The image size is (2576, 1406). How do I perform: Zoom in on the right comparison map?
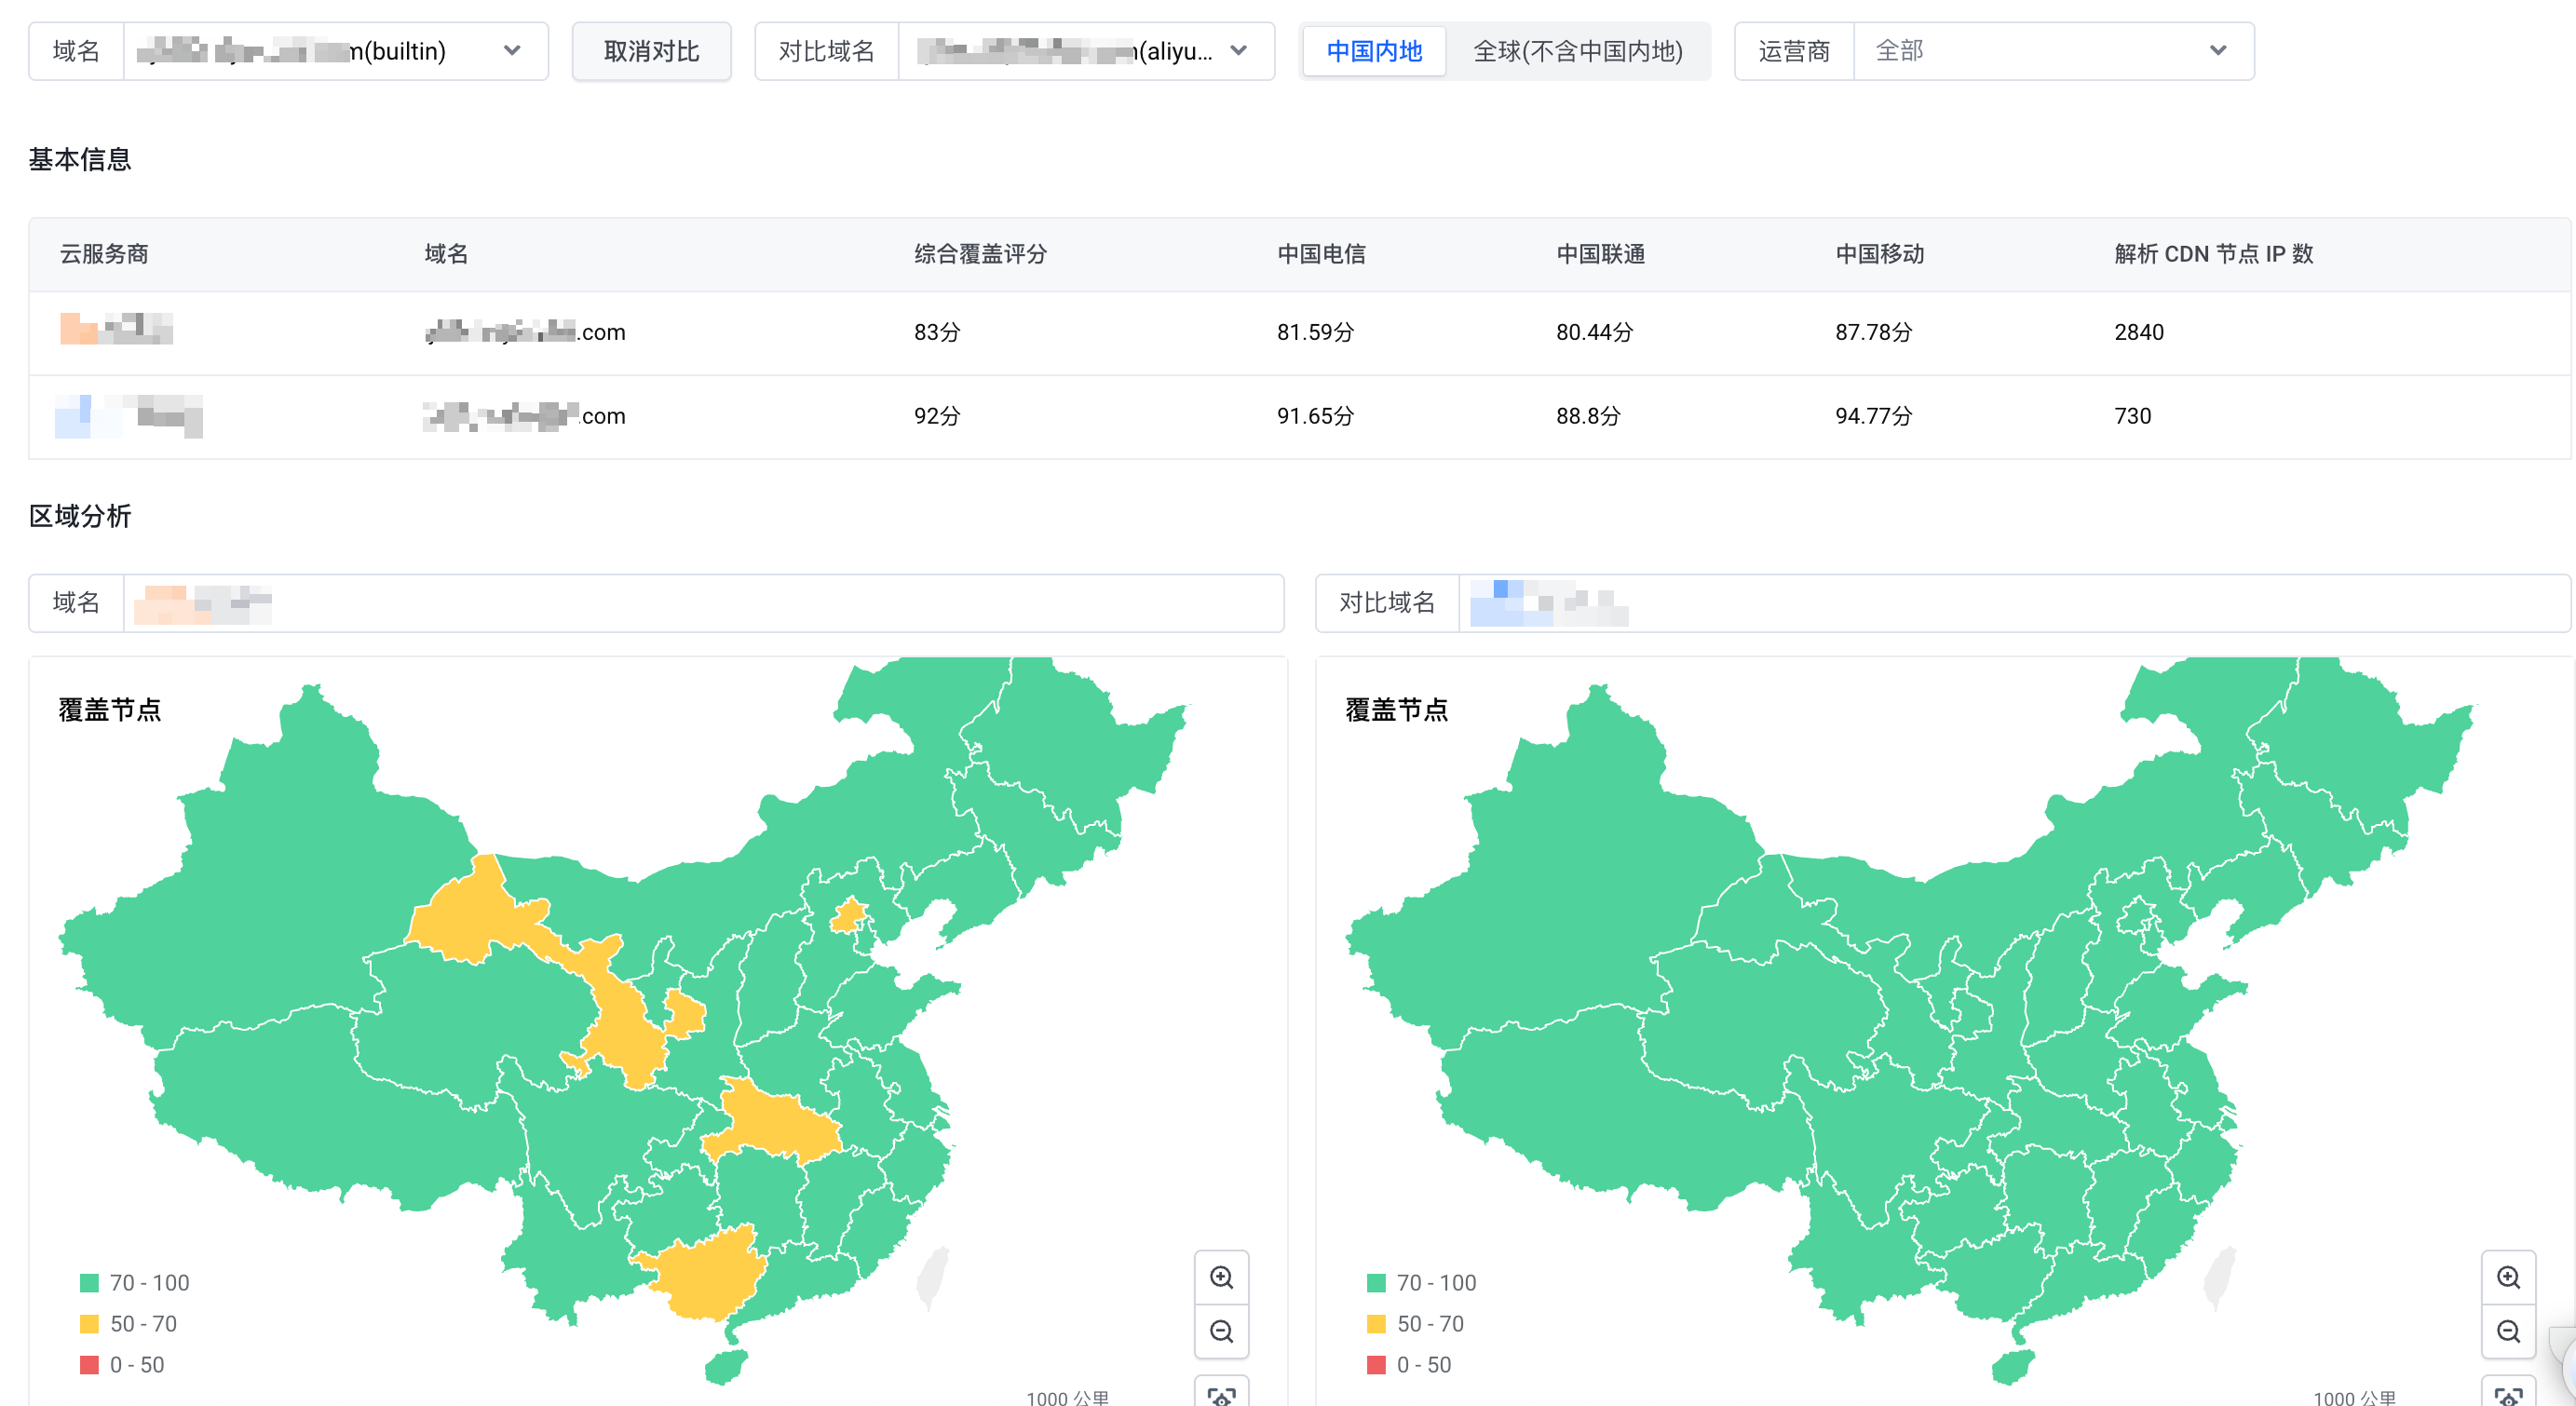tap(2508, 1277)
